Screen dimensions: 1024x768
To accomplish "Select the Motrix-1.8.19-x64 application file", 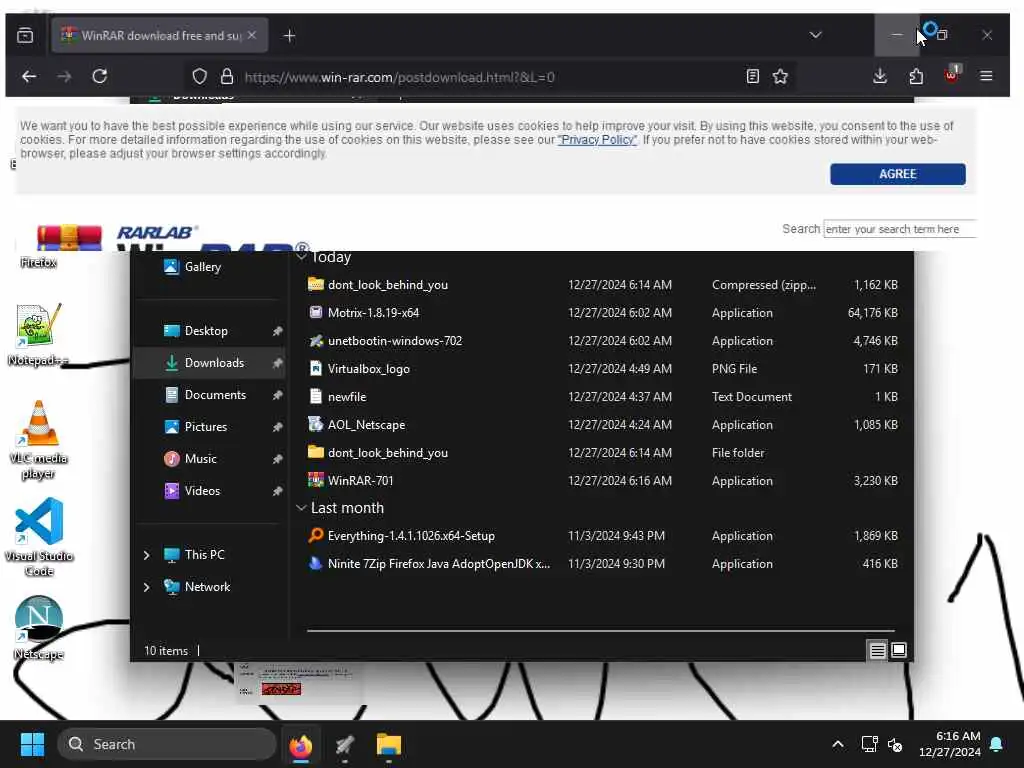I will tap(602, 313).
